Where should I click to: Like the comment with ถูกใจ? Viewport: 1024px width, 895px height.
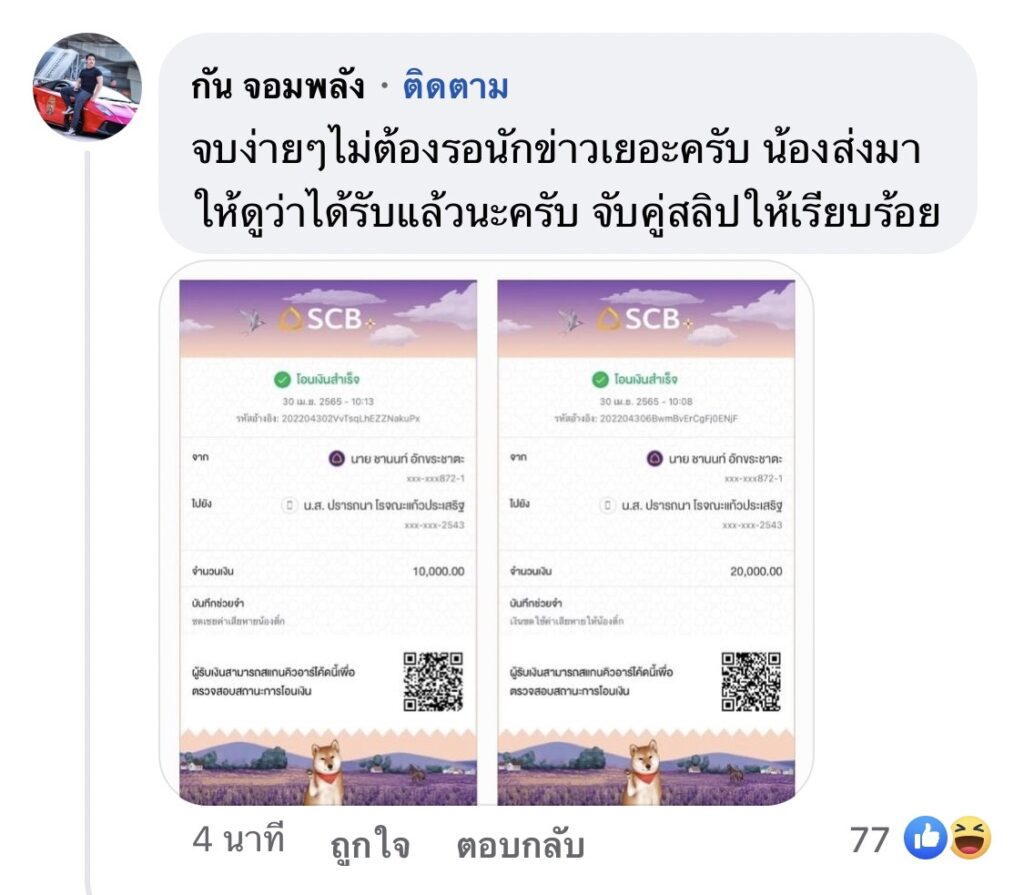point(370,843)
